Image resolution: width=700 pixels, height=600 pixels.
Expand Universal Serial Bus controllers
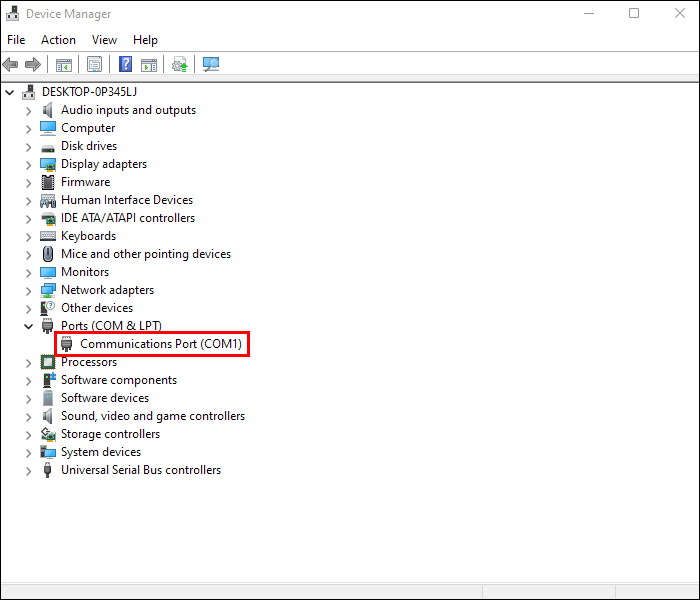click(29, 471)
